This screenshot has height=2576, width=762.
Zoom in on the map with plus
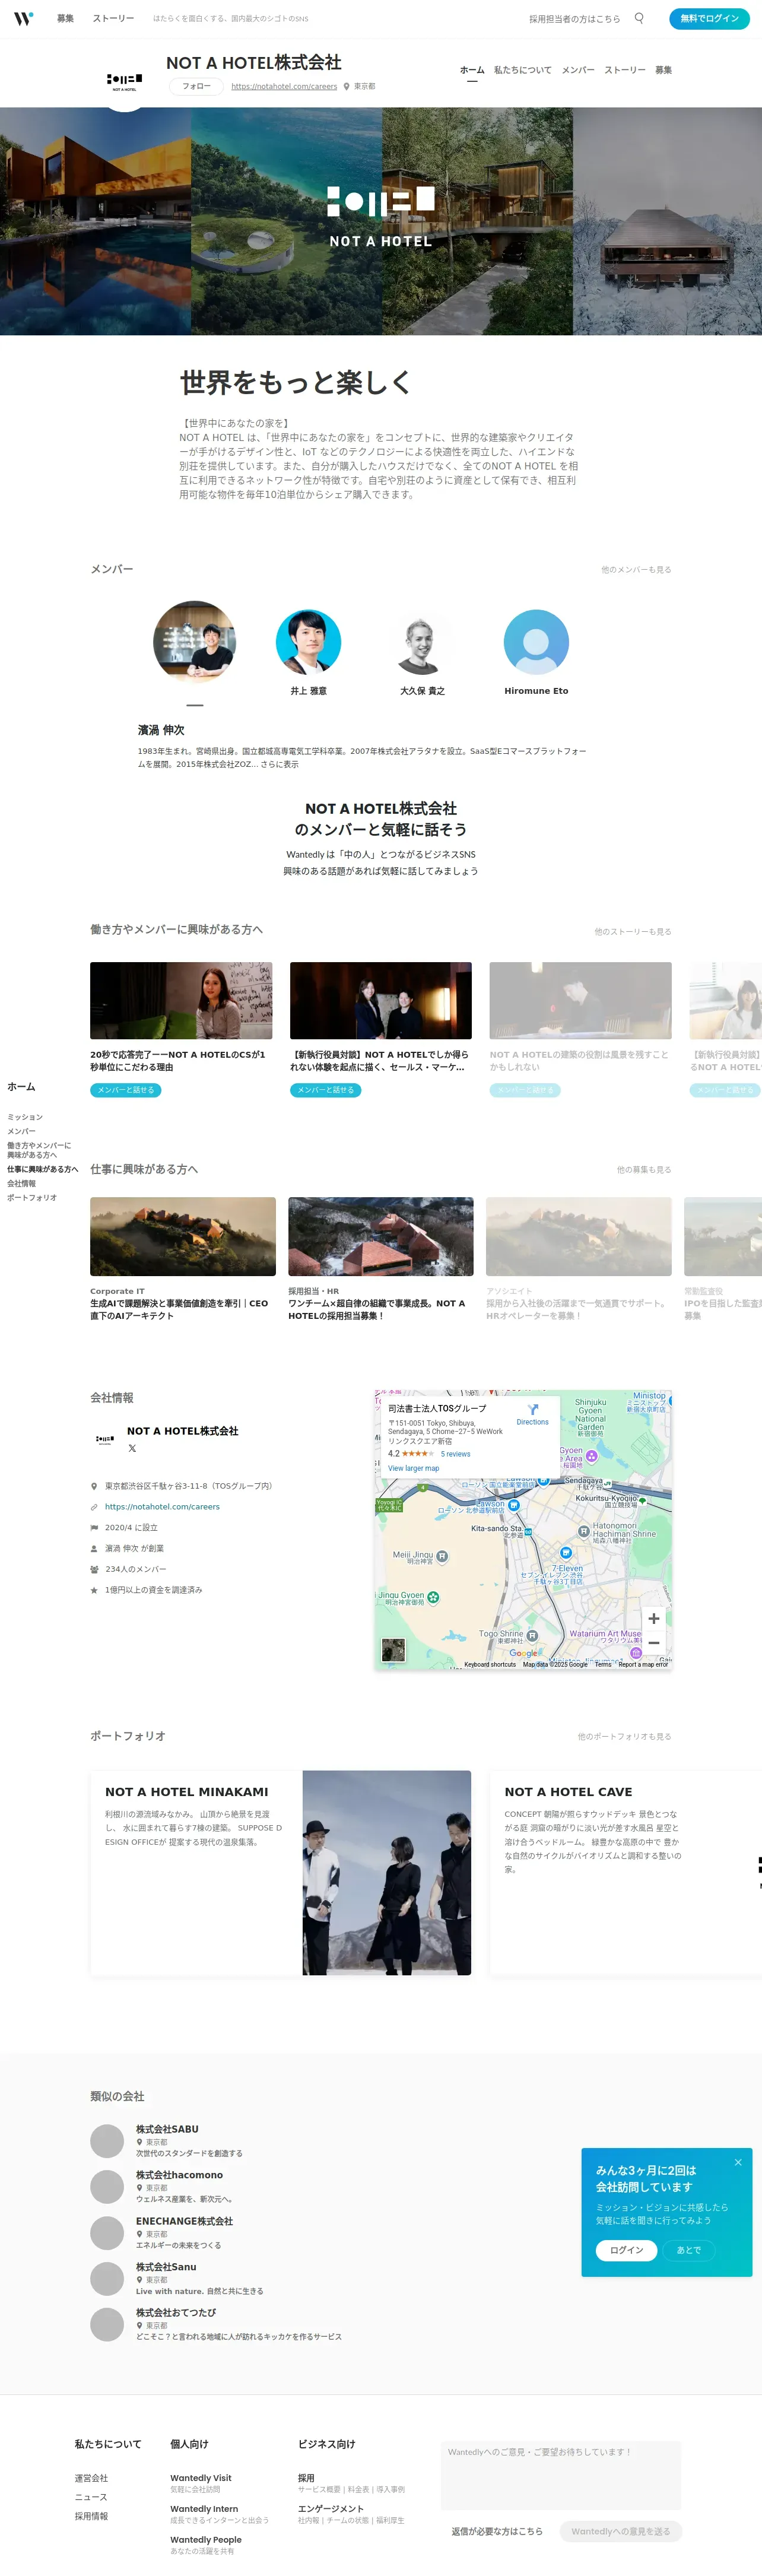click(653, 1618)
